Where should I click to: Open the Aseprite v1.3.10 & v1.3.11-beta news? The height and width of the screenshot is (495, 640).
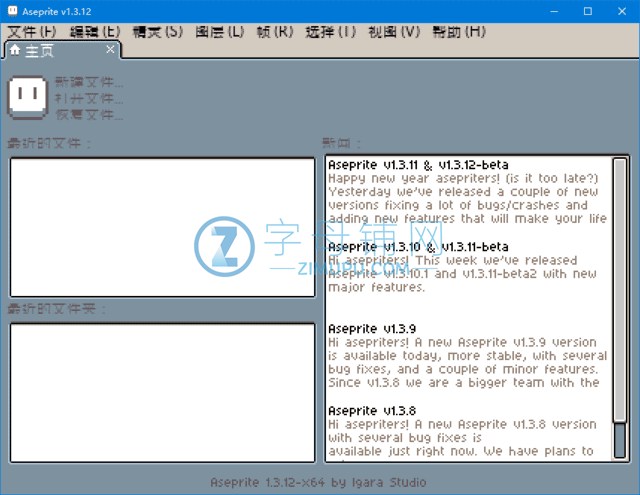[x=418, y=247]
